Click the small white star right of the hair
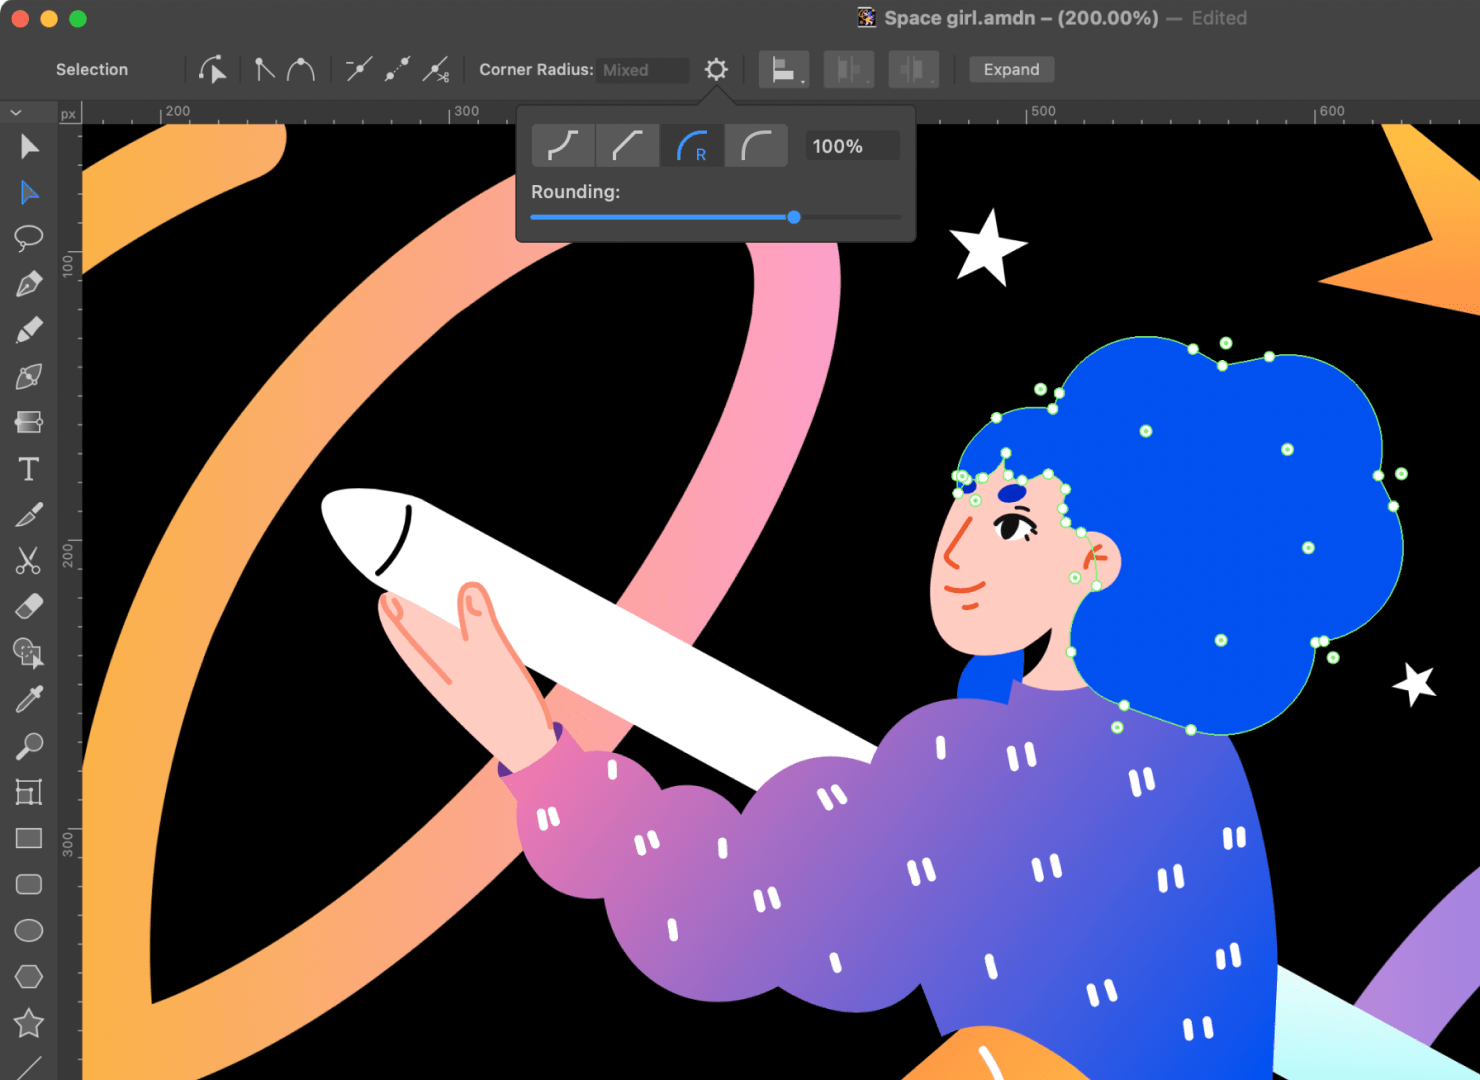 (x=1415, y=684)
